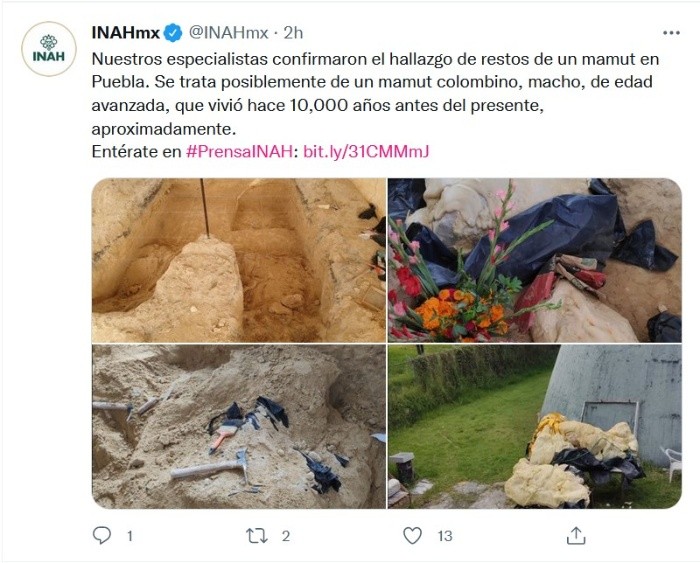Open the #PrensaINAH hashtag link
Viewport: 700px width, 563px height.
click(239, 152)
